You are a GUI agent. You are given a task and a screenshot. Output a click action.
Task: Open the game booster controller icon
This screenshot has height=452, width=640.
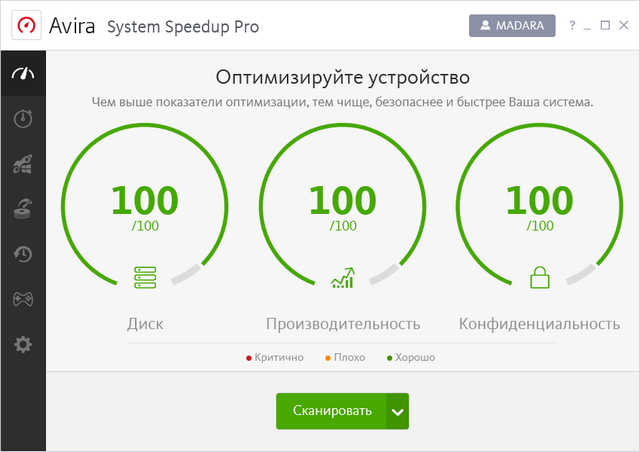[23, 299]
